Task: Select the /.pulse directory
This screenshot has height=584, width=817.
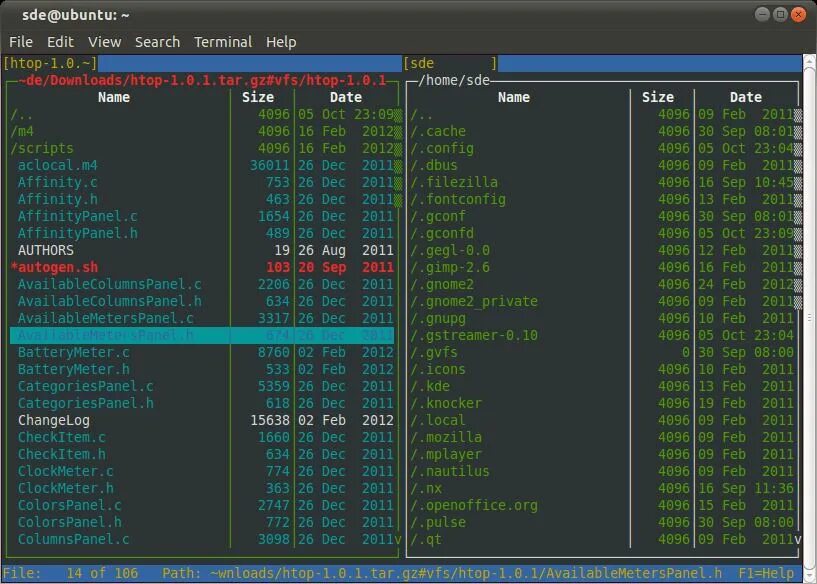Action: [x=602, y=523]
